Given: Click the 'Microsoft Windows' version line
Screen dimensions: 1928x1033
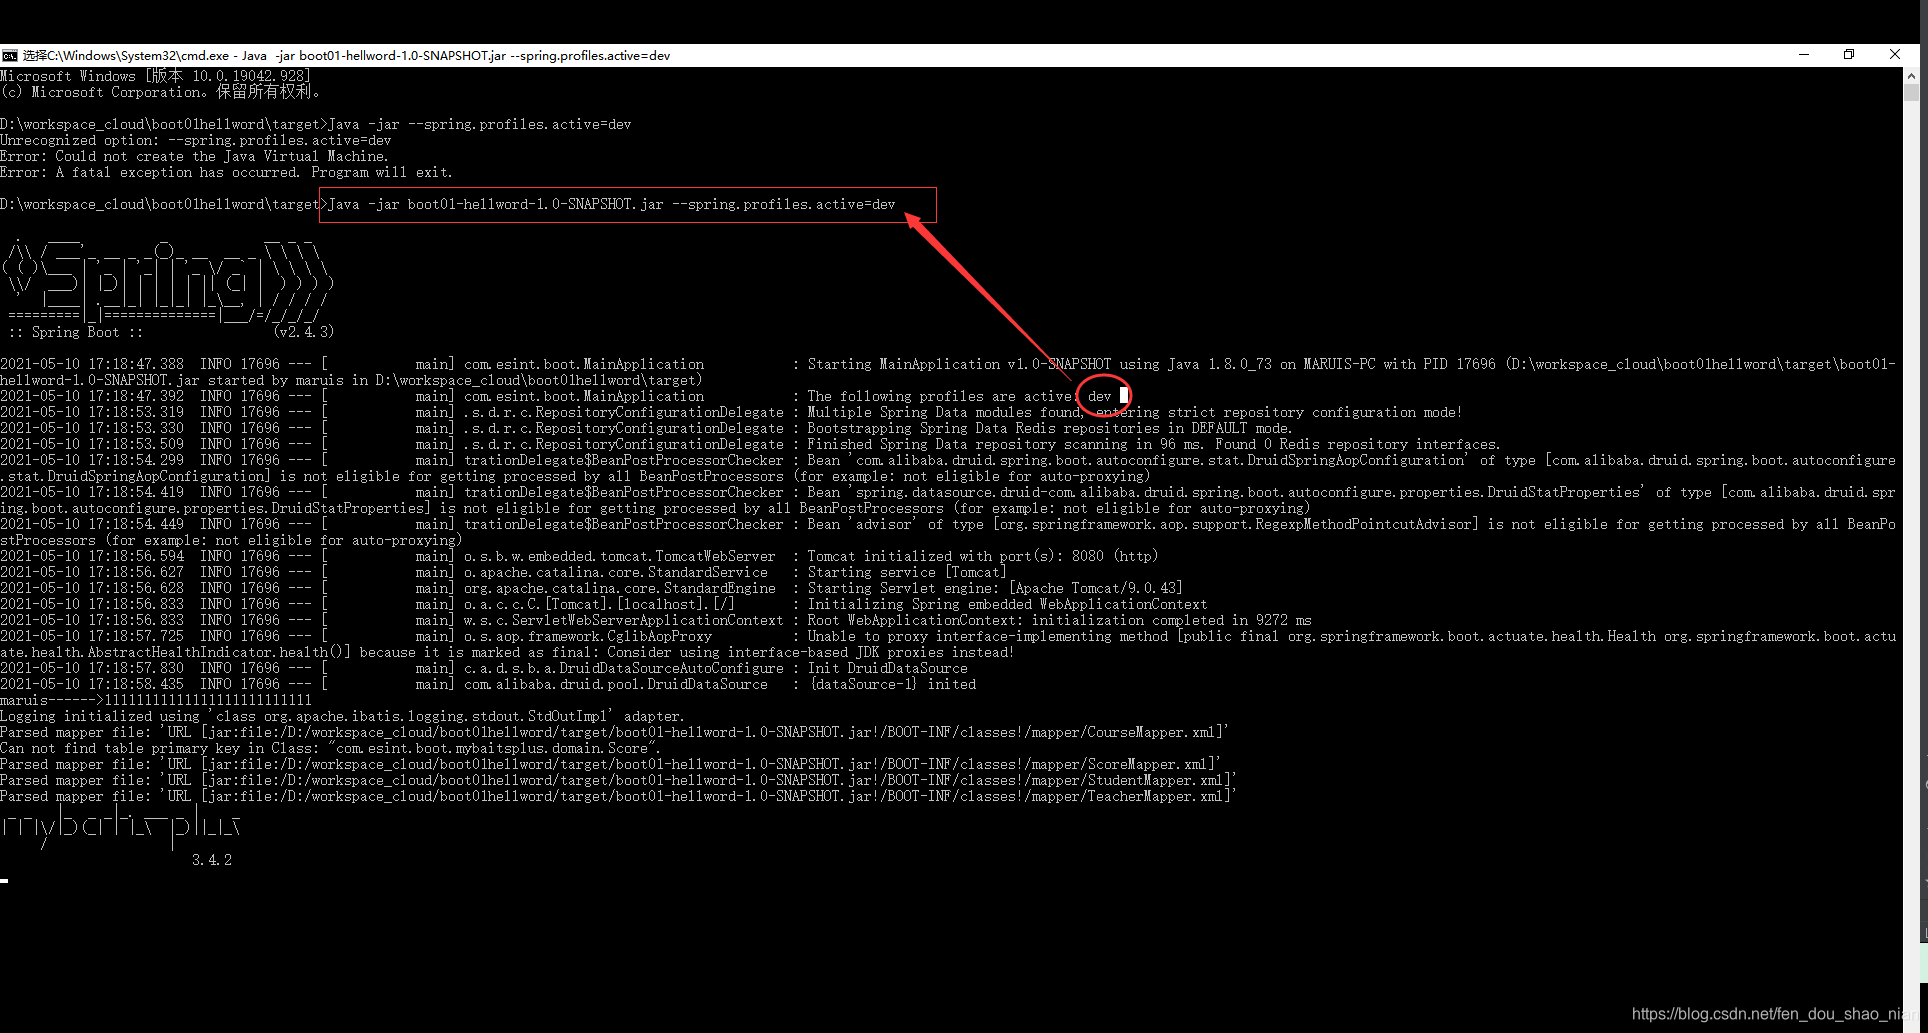Looking at the screenshot, I should 156,77.
